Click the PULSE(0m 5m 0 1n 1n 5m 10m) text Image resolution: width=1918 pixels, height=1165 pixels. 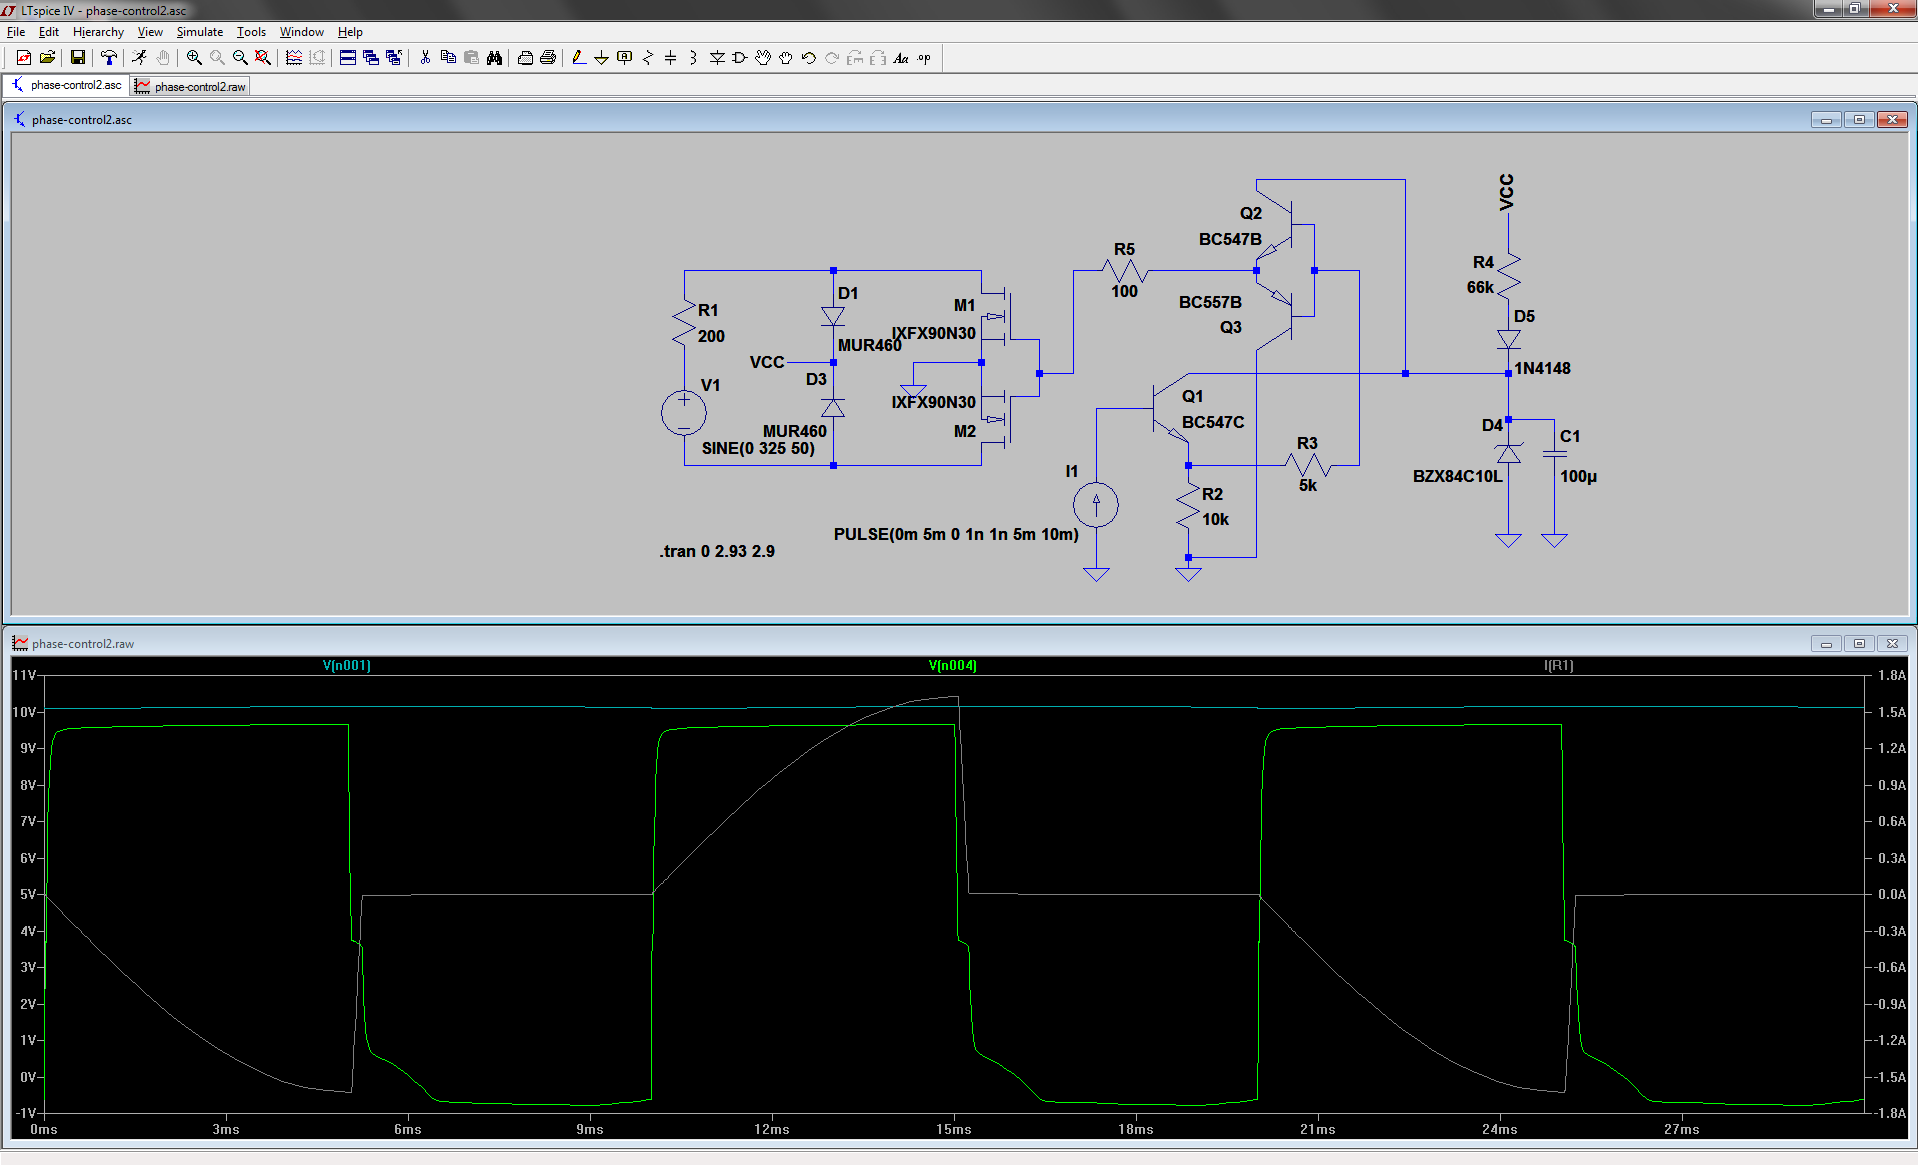(956, 534)
